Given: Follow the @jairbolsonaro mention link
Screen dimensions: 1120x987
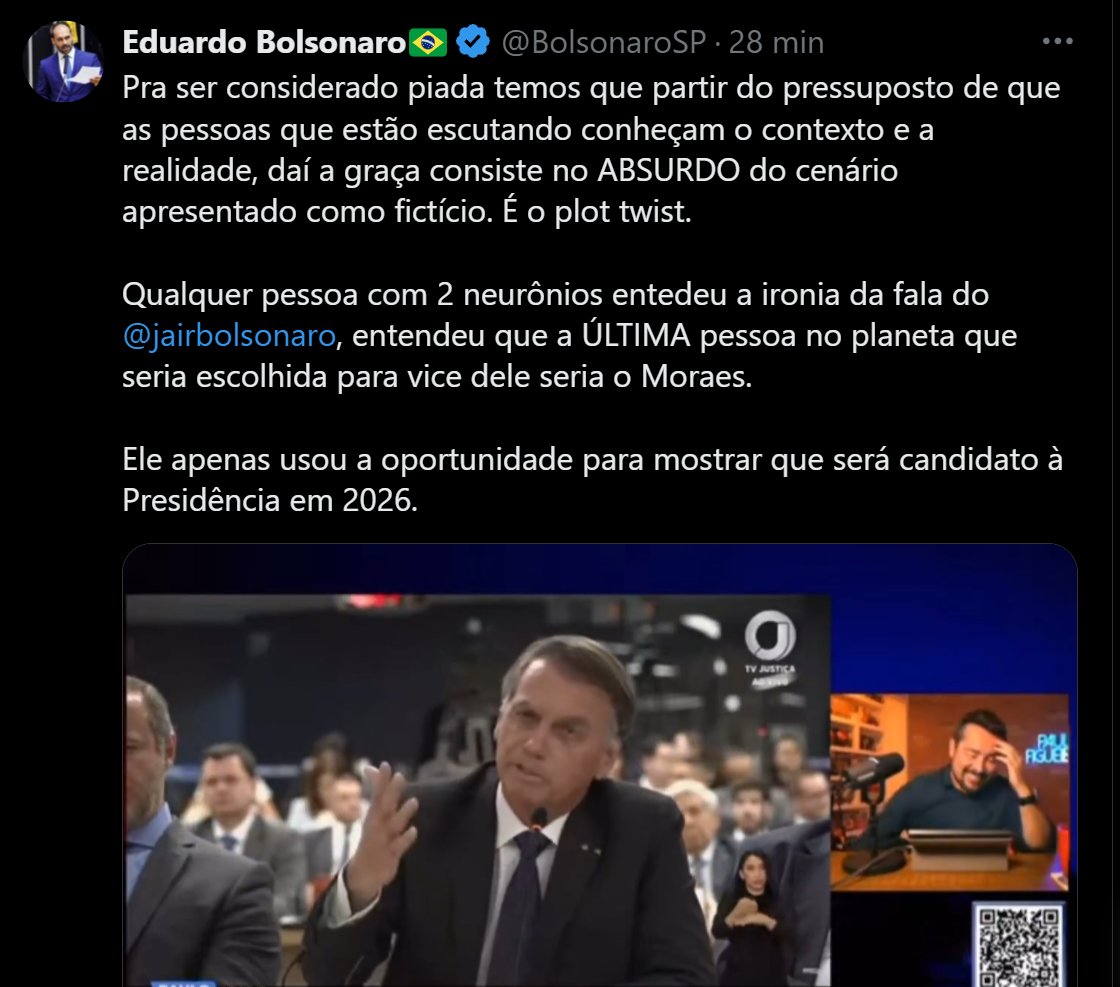Looking at the screenshot, I should (229, 335).
